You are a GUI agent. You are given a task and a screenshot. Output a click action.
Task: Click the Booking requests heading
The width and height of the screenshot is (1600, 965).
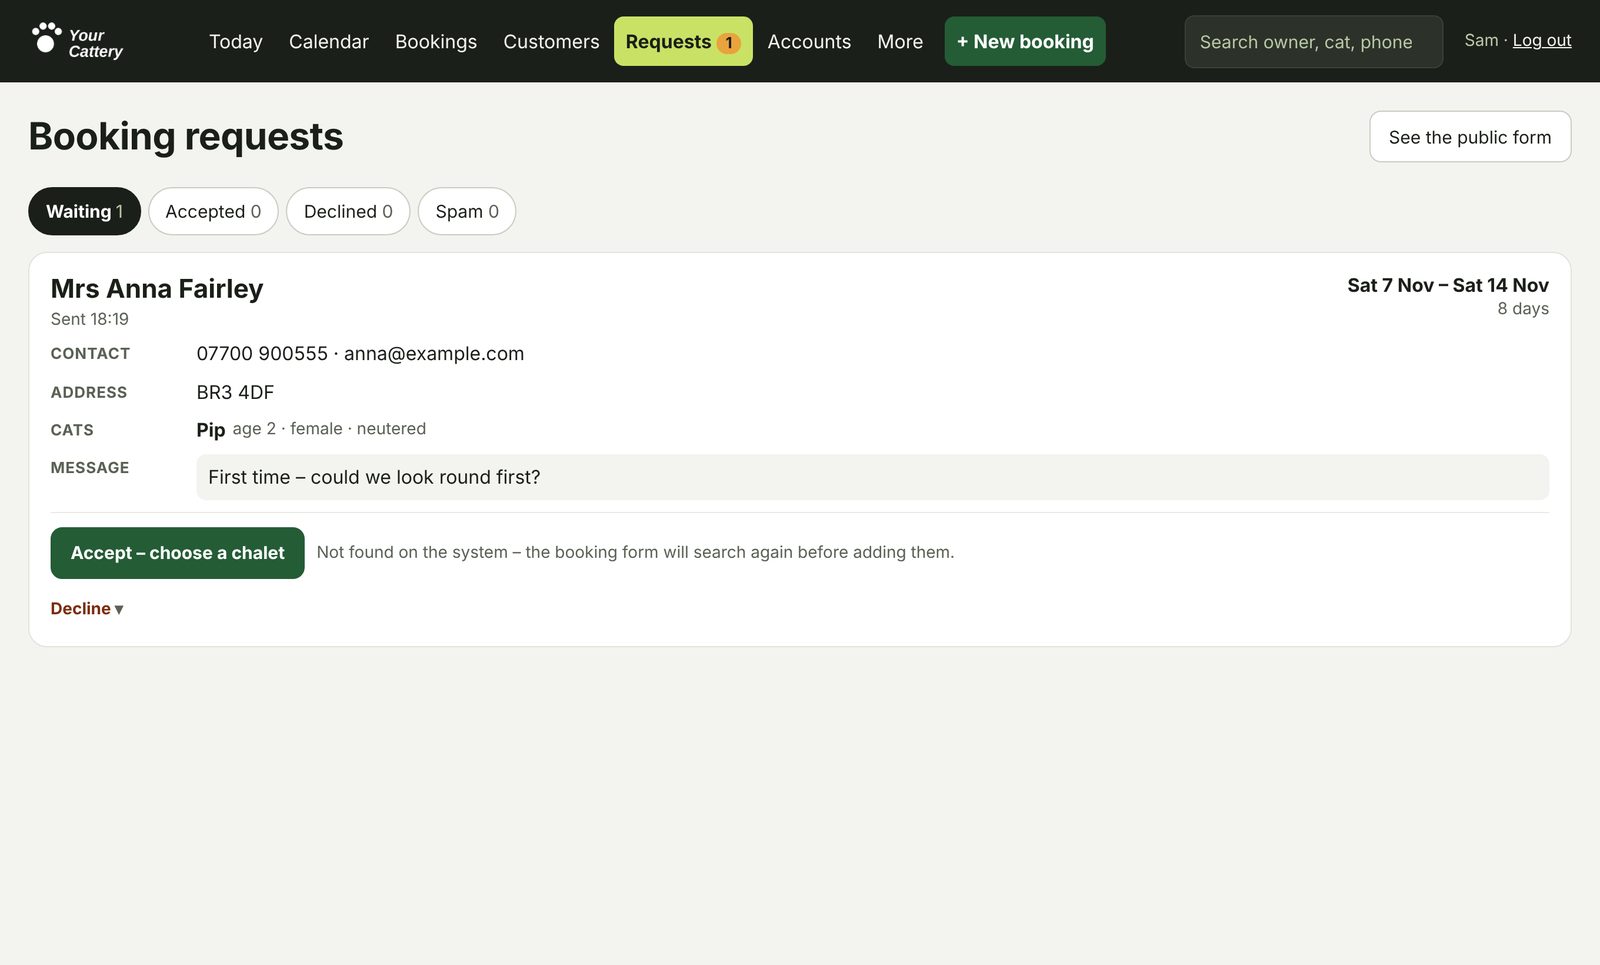[186, 136]
